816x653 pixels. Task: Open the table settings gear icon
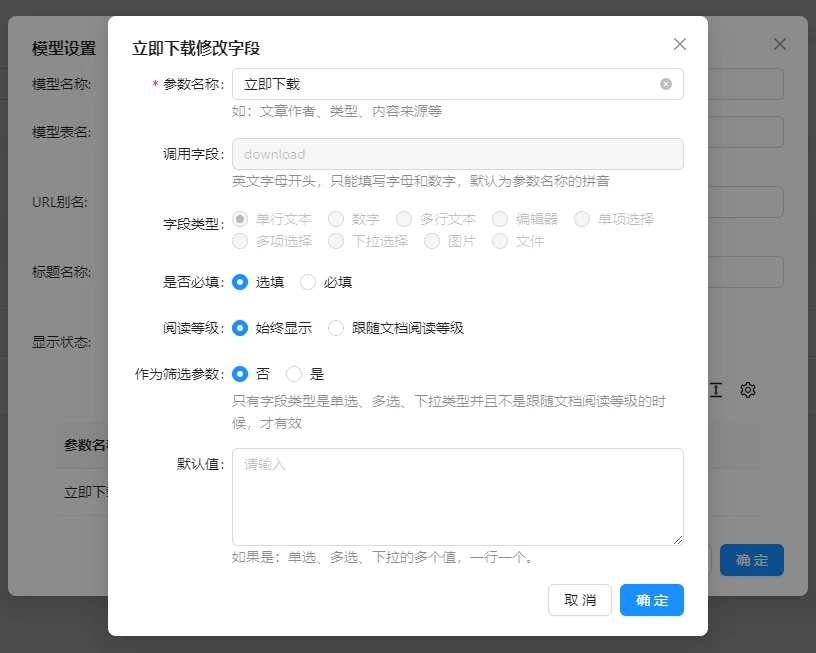[x=747, y=390]
